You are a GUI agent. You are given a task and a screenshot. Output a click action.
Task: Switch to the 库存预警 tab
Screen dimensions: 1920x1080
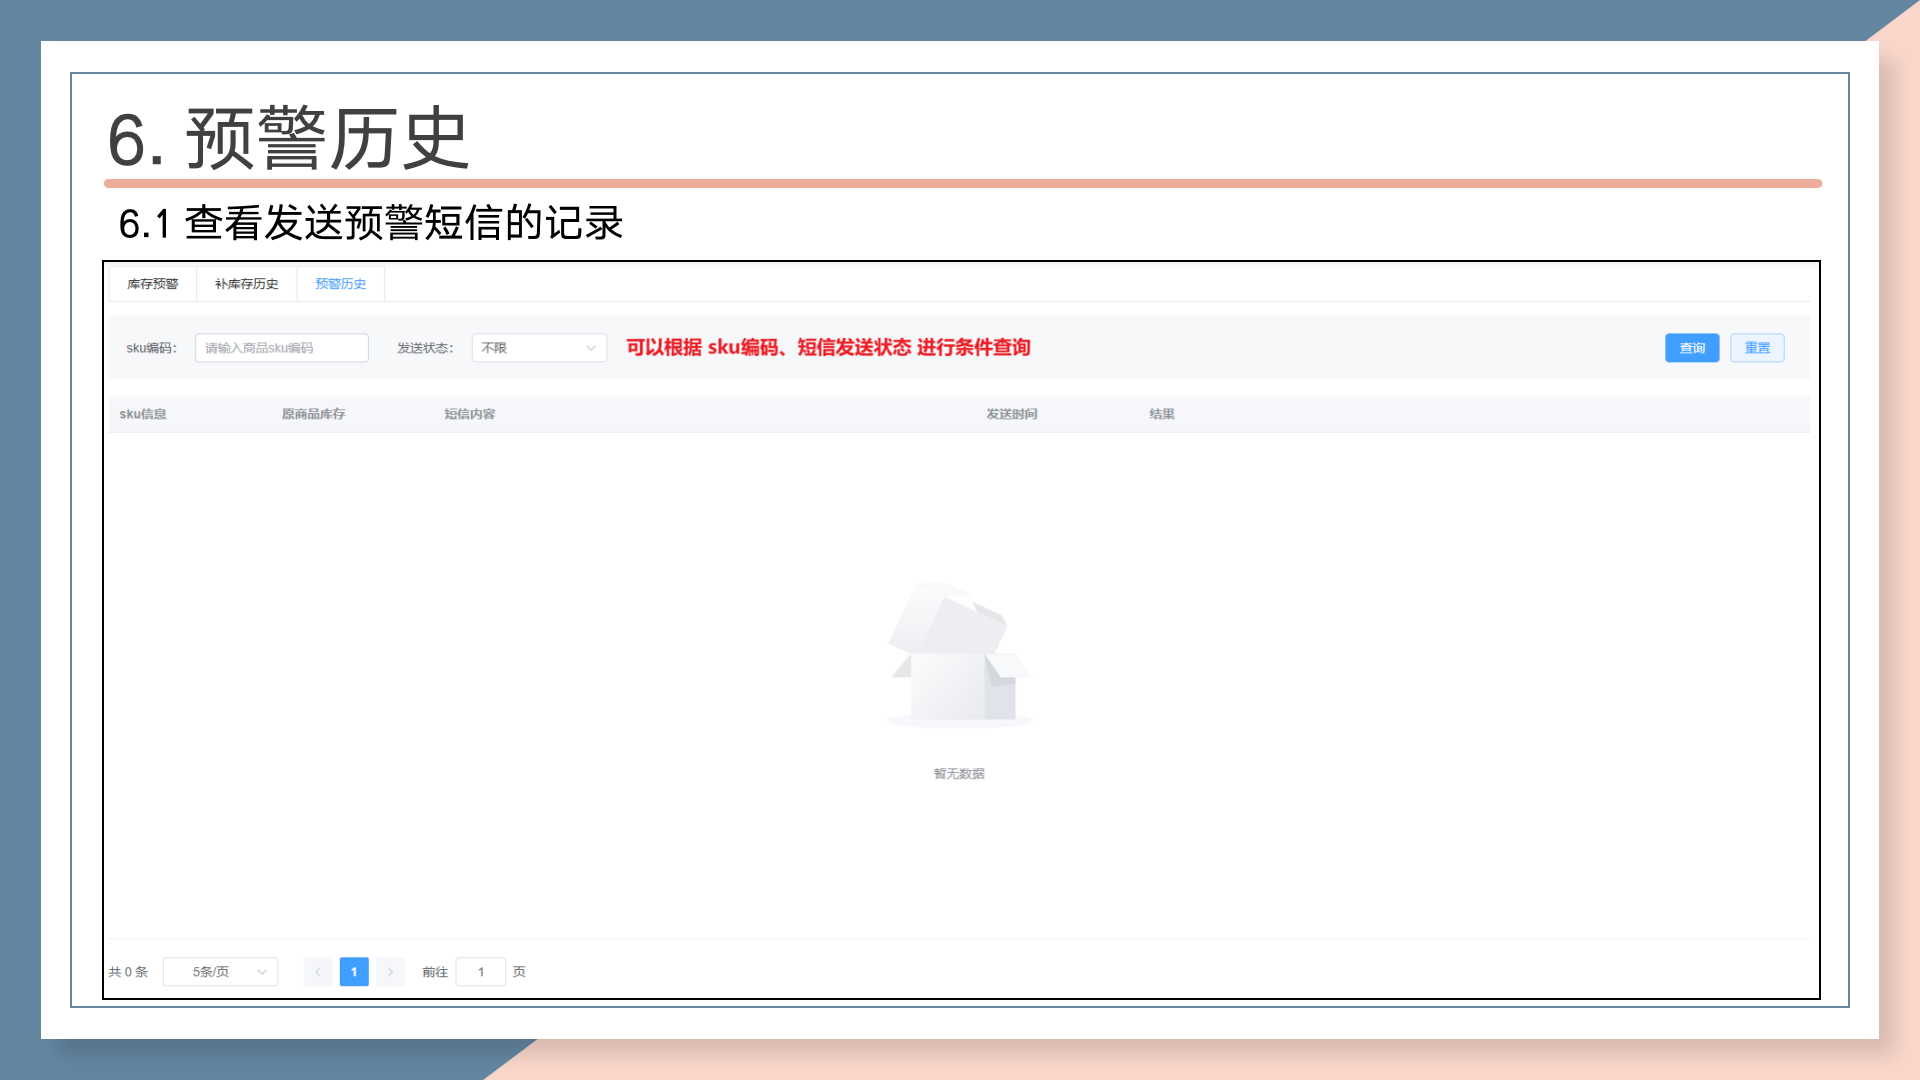click(152, 284)
